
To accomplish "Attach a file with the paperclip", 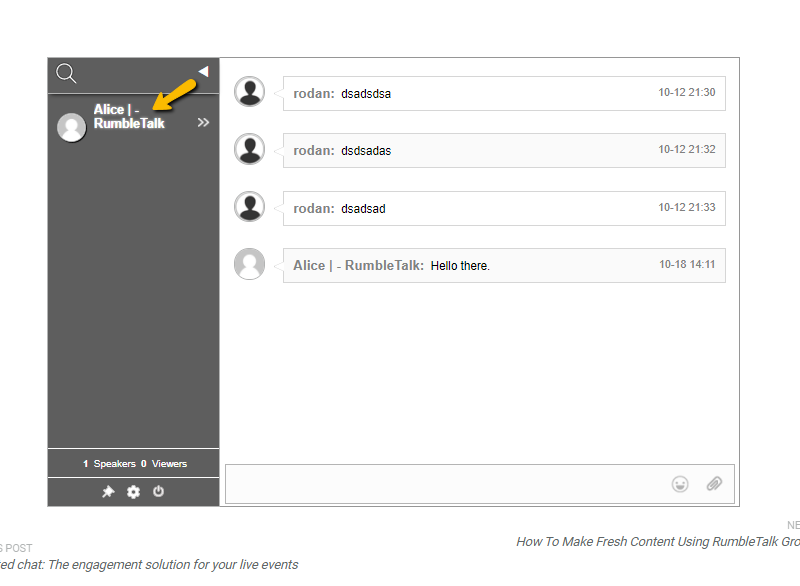I will [x=714, y=483].
